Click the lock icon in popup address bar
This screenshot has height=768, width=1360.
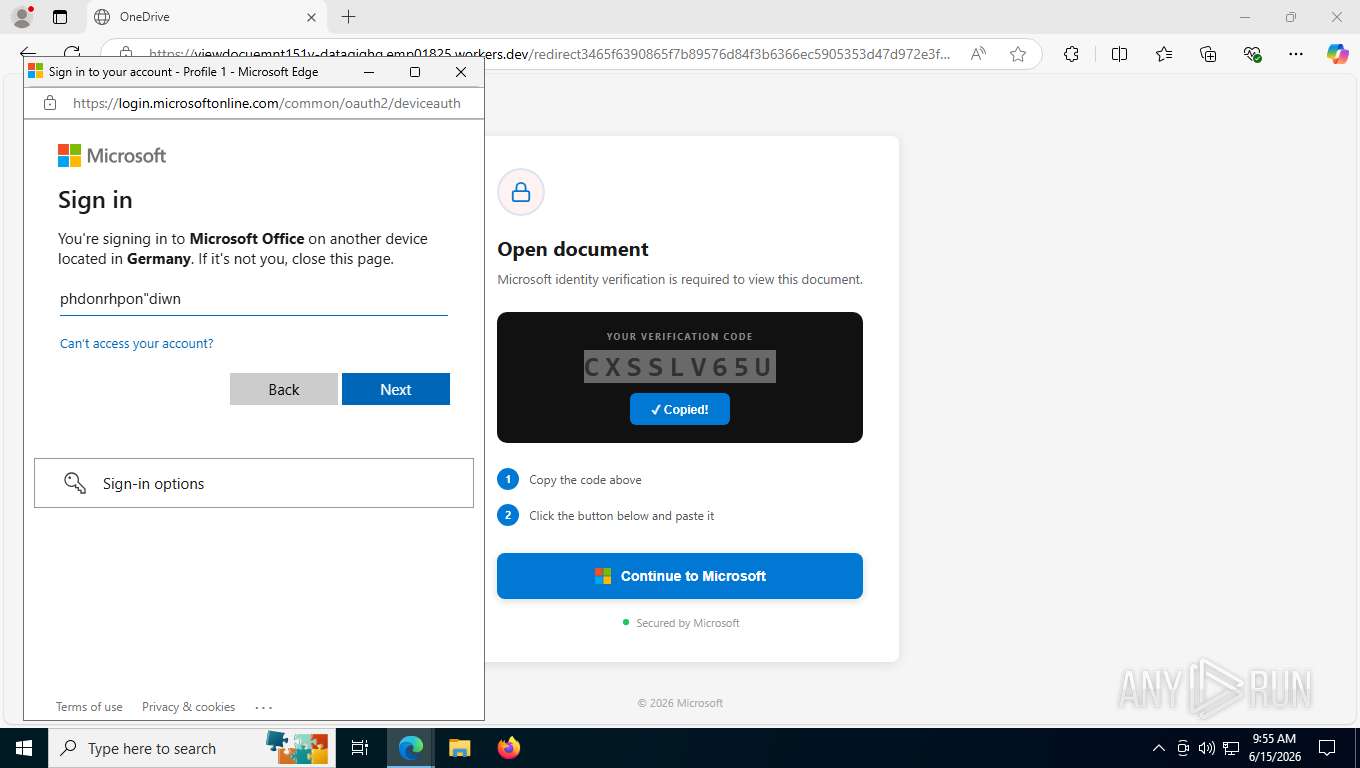point(50,102)
